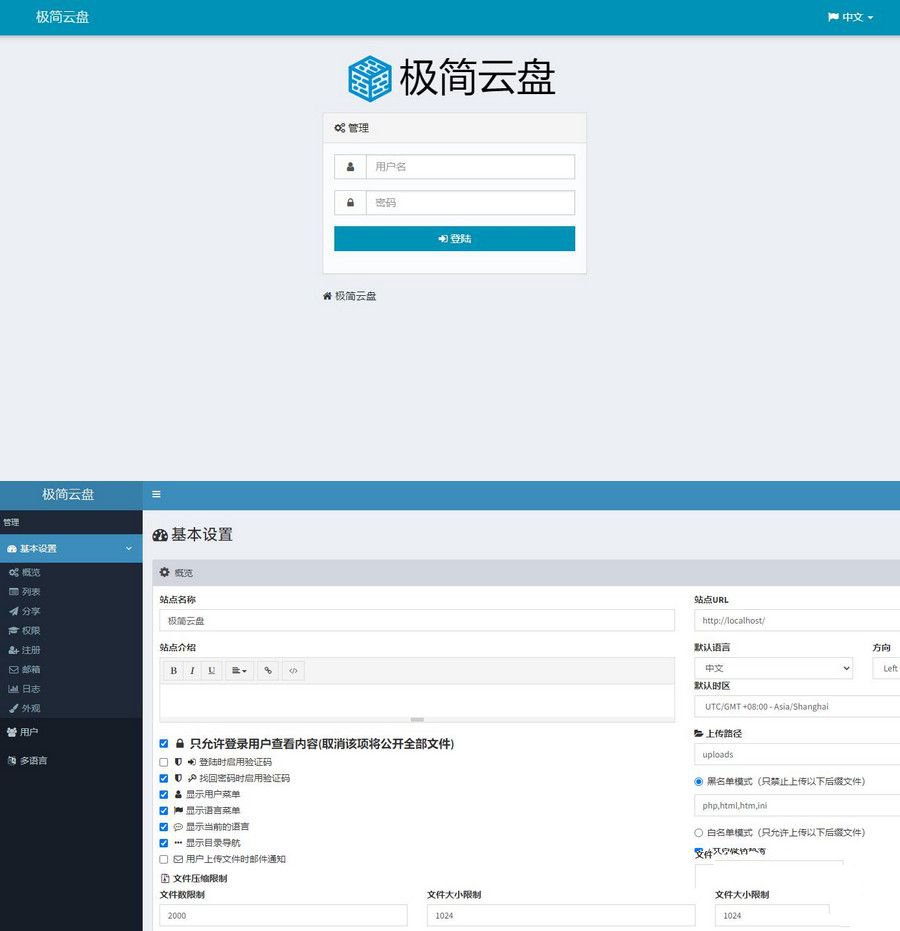Enable the 登陆时启用验证码 checkbox
The height and width of the screenshot is (931, 900).
[x=163, y=762]
